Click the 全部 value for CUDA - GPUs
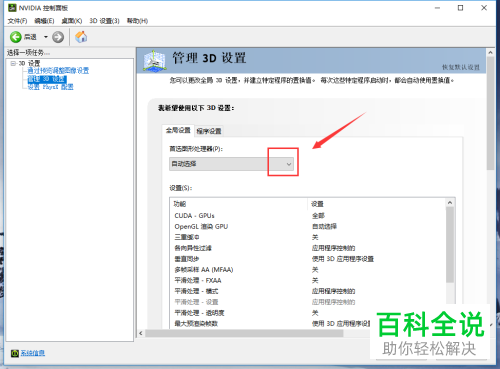 click(x=318, y=216)
